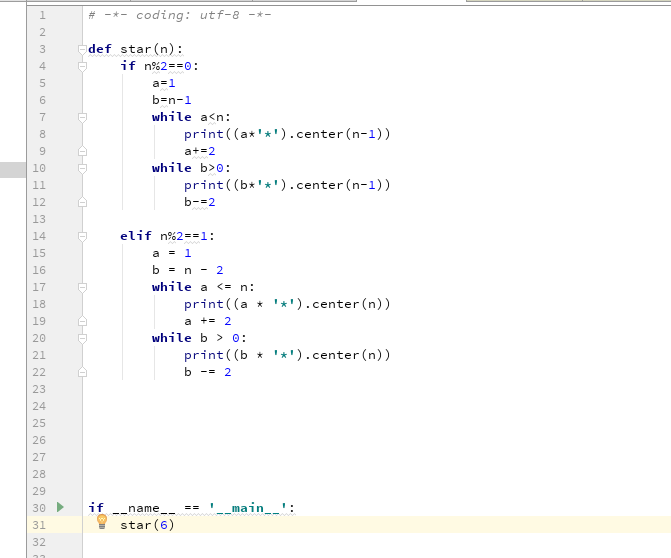Click the '__main__' string literal
This screenshot has width=671, height=558.
(x=252, y=508)
